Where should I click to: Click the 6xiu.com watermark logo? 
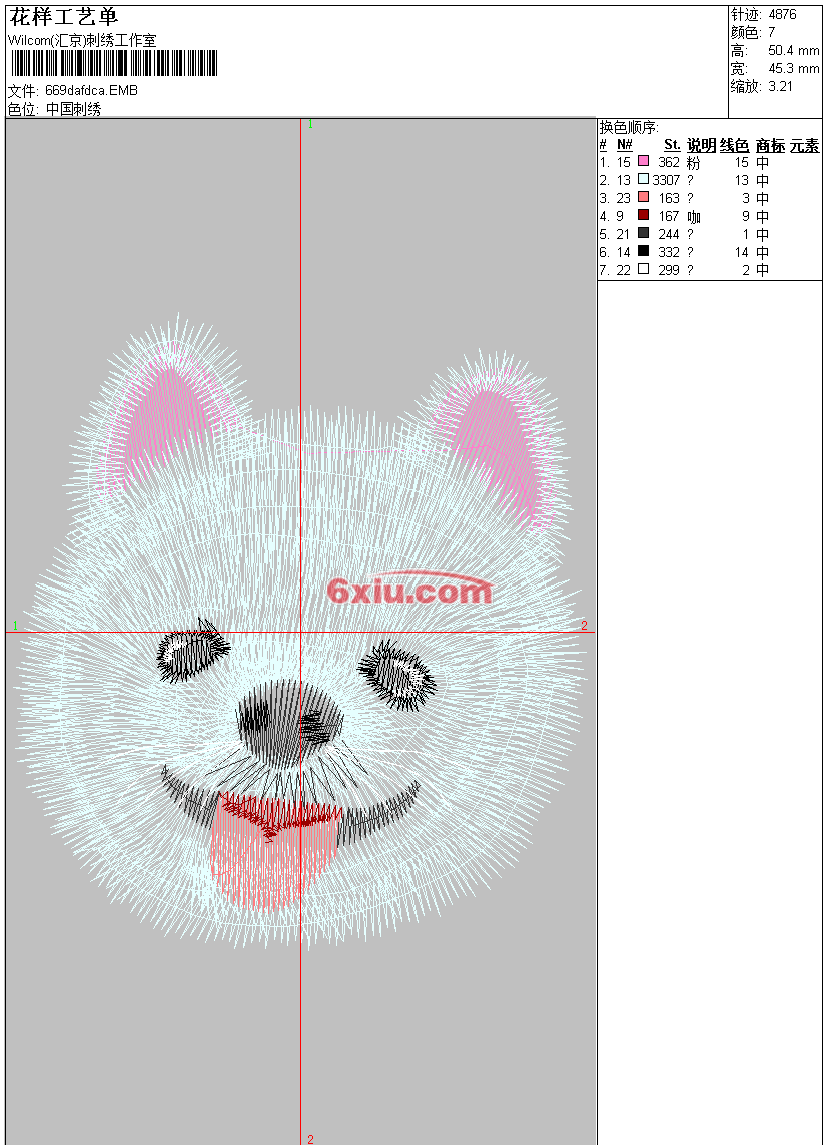(409, 591)
